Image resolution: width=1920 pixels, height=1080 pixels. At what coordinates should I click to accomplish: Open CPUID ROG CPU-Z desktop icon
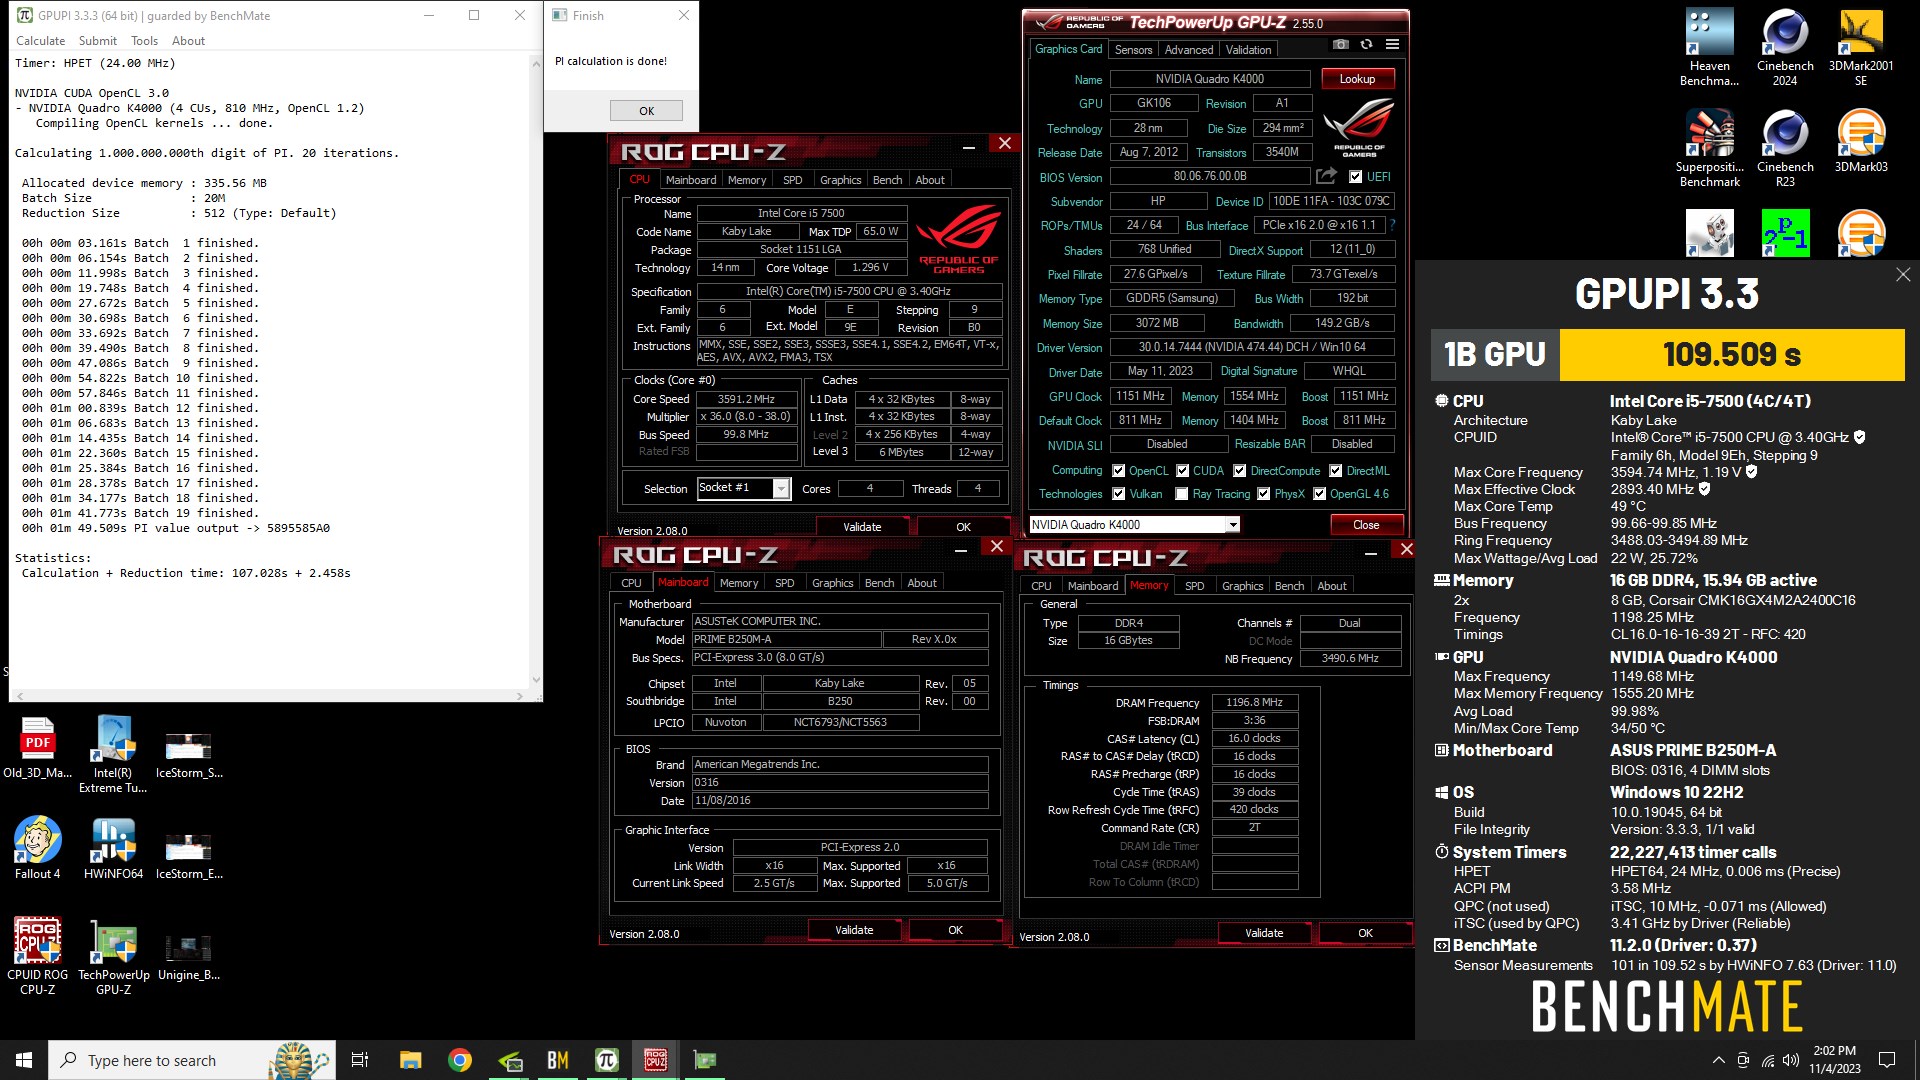(x=37, y=956)
